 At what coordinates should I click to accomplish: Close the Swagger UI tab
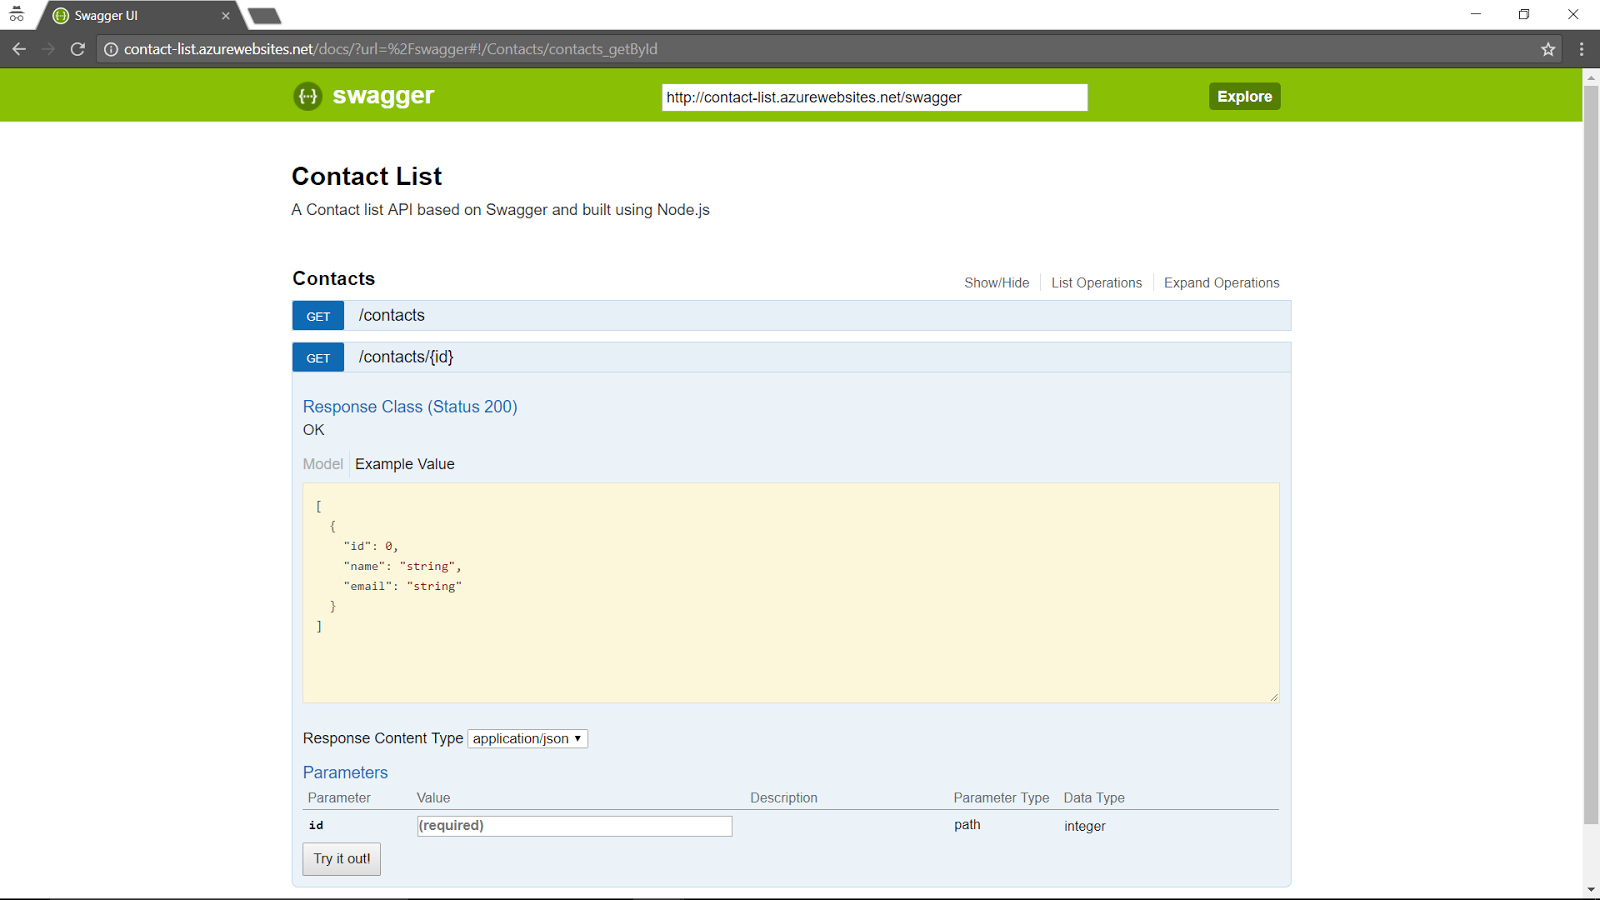(226, 16)
